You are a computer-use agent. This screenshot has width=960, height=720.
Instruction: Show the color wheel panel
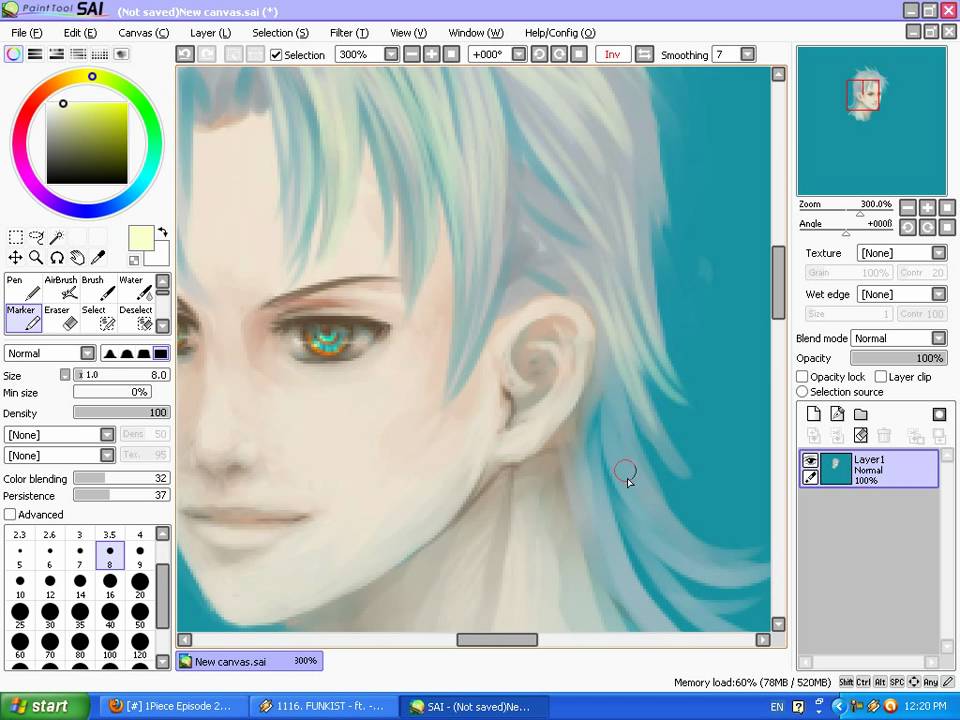pos(13,54)
